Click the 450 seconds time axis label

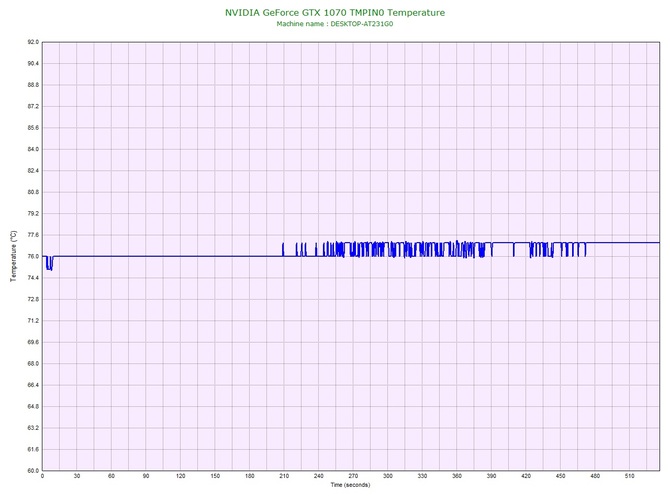pos(561,476)
